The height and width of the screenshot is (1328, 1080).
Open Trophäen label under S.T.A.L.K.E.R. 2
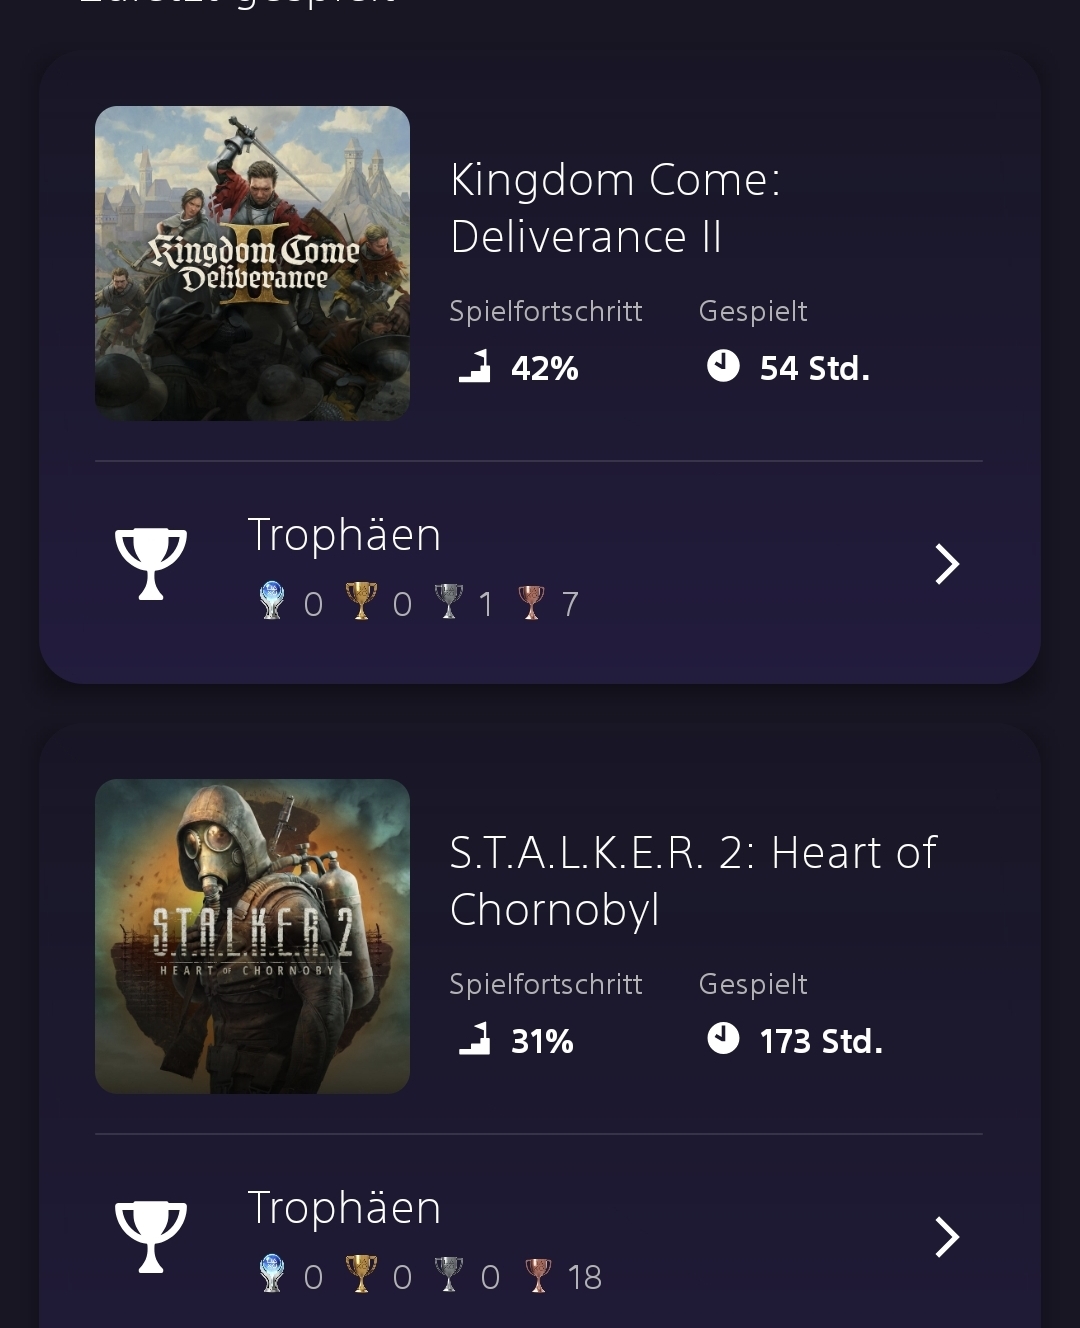click(344, 1208)
